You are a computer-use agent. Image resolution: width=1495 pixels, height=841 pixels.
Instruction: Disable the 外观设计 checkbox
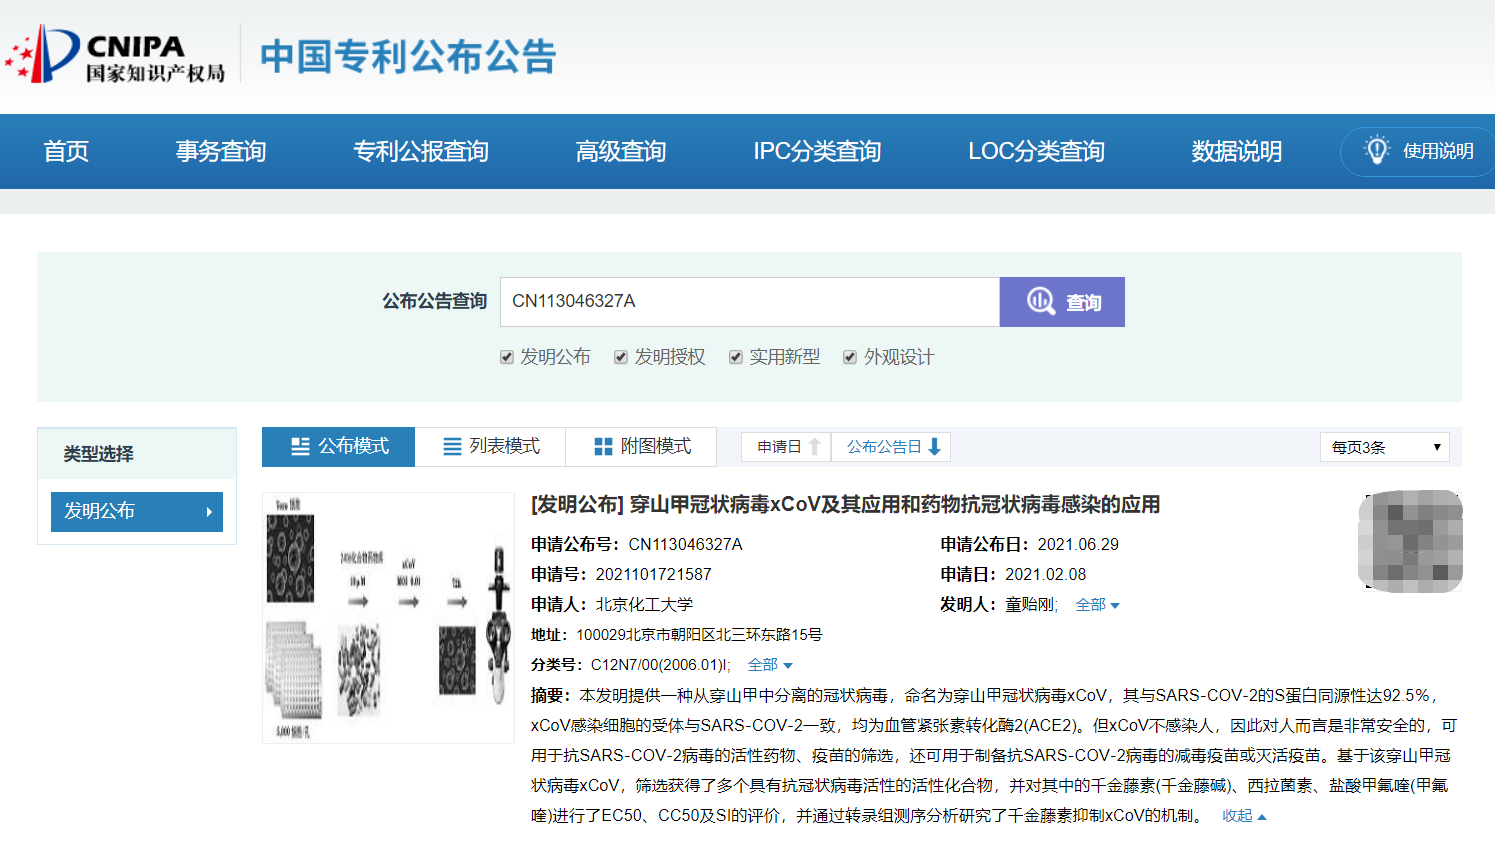pyautogui.click(x=850, y=358)
